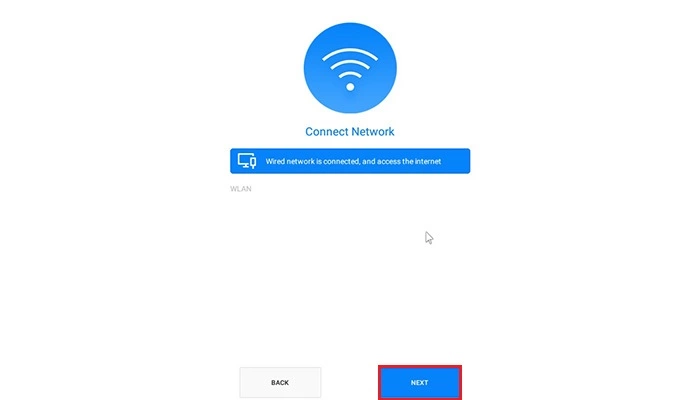This screenshot has height=400, width=700.
Task: Go back using the BACK button
Action: click(x=280, y=383)
